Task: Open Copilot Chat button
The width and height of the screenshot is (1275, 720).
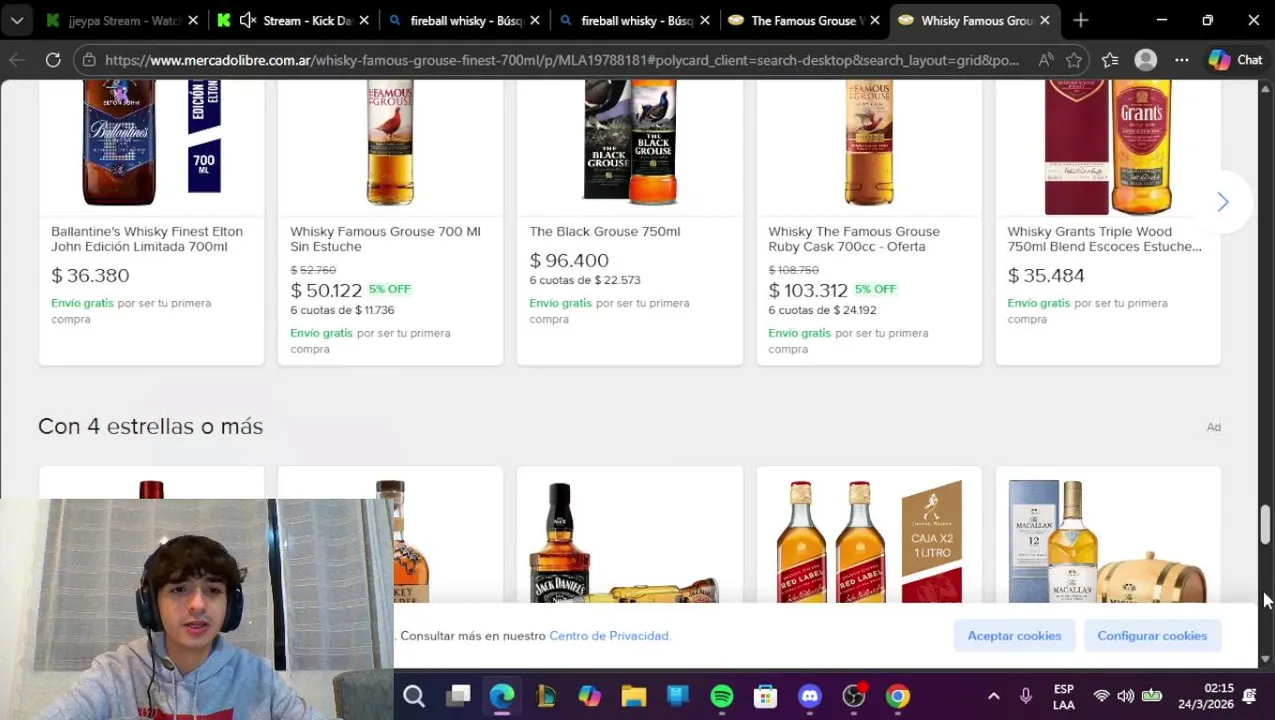Action: point(1235,60)
